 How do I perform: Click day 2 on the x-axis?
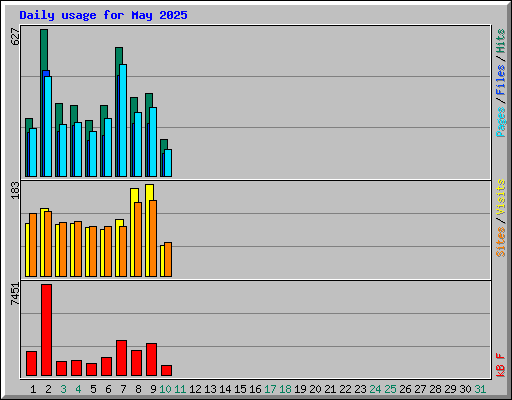tap(48, 389)
